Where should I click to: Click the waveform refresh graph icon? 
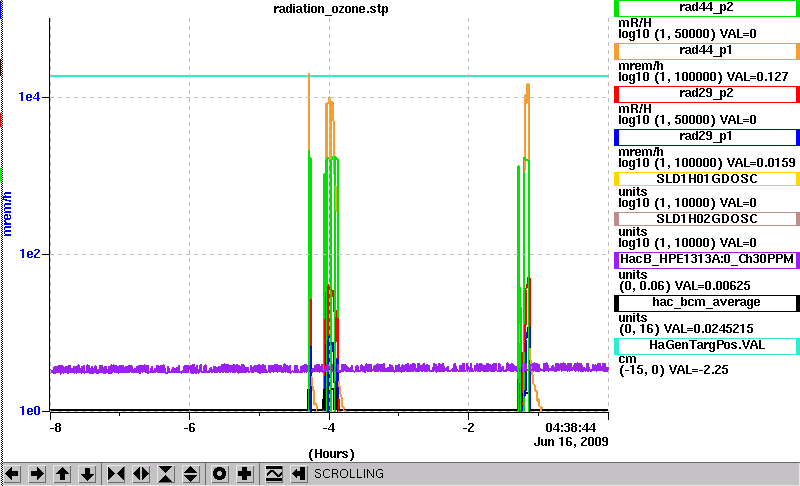coord(274,474)
